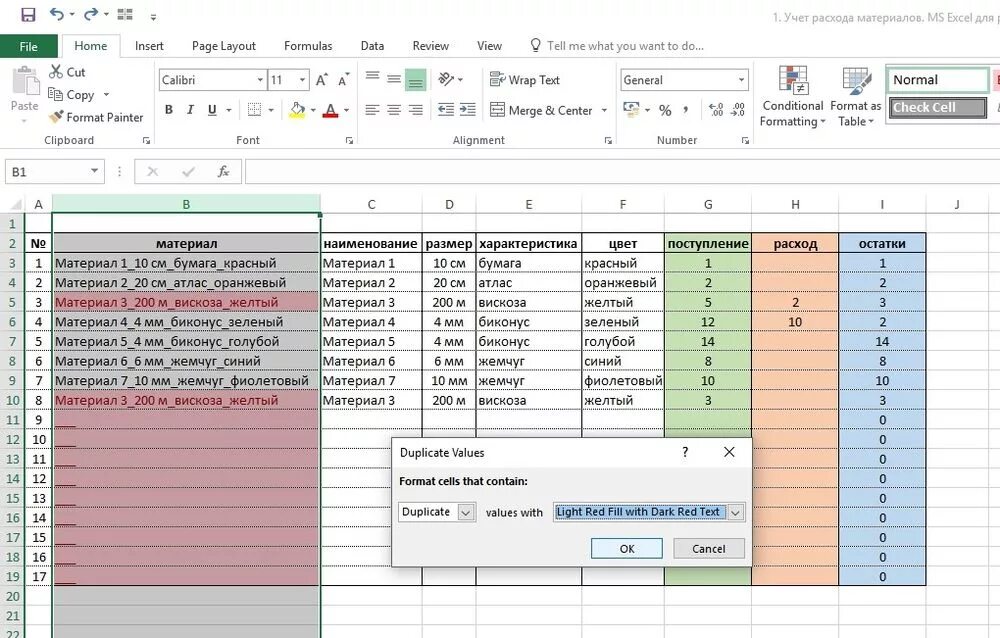Launch Font dialog expander
This screenshot has height=638, width=1000.
[349, 140]
